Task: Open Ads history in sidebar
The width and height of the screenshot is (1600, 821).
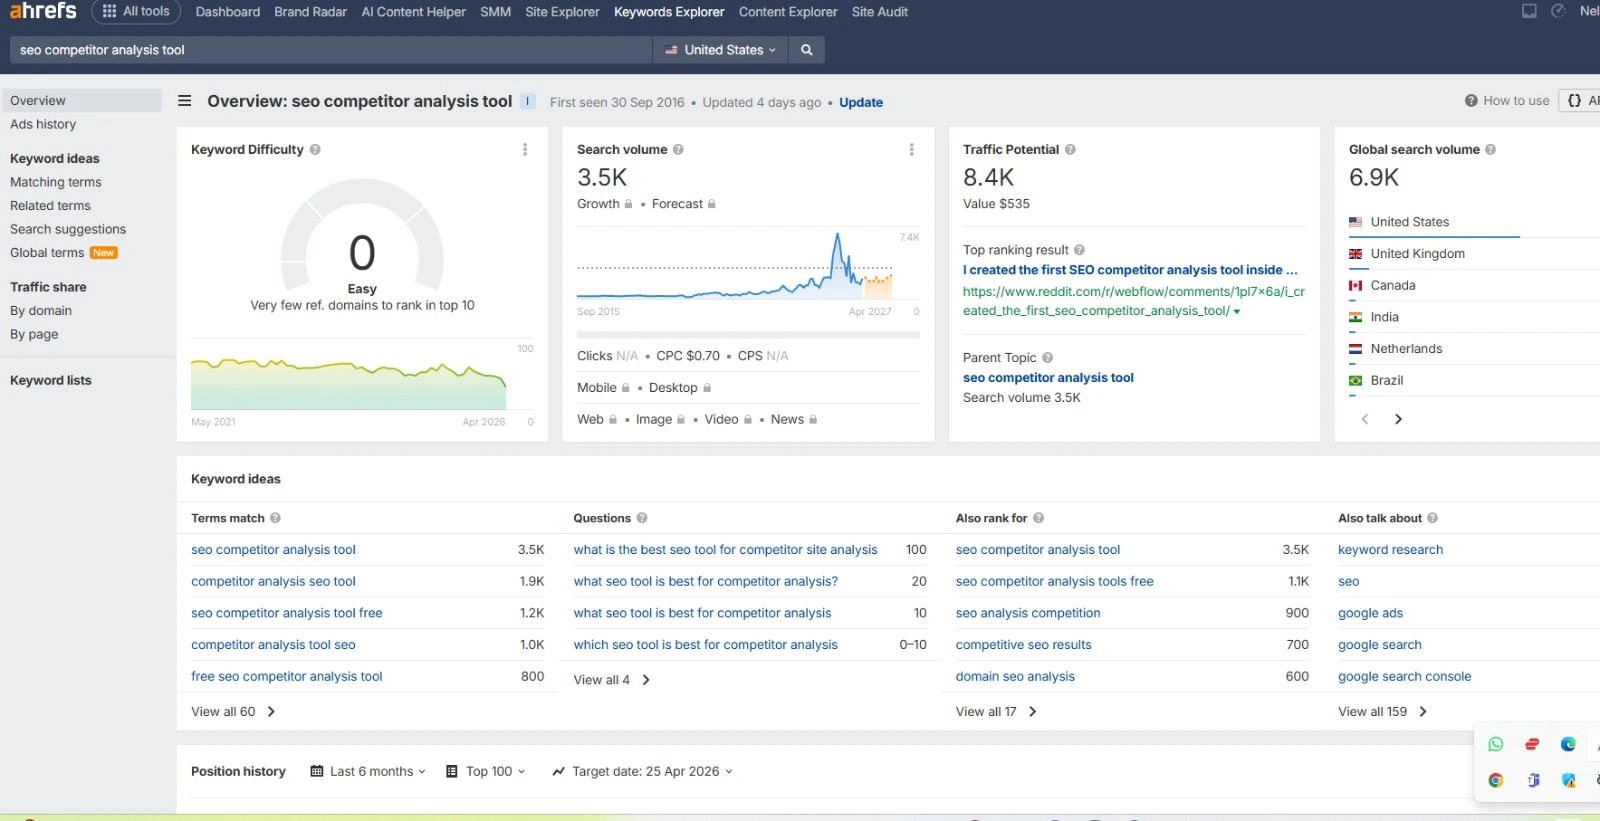Action: coord(43,124)
